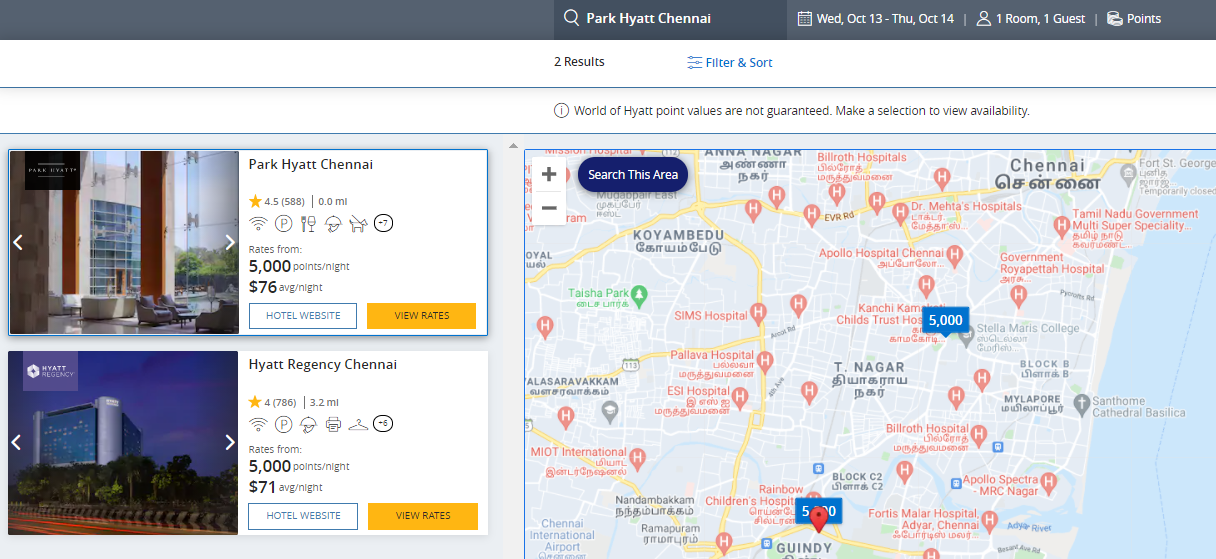Open the Park Hyatt Chennai title link
1216x559 pixels.
coord(311,165)
